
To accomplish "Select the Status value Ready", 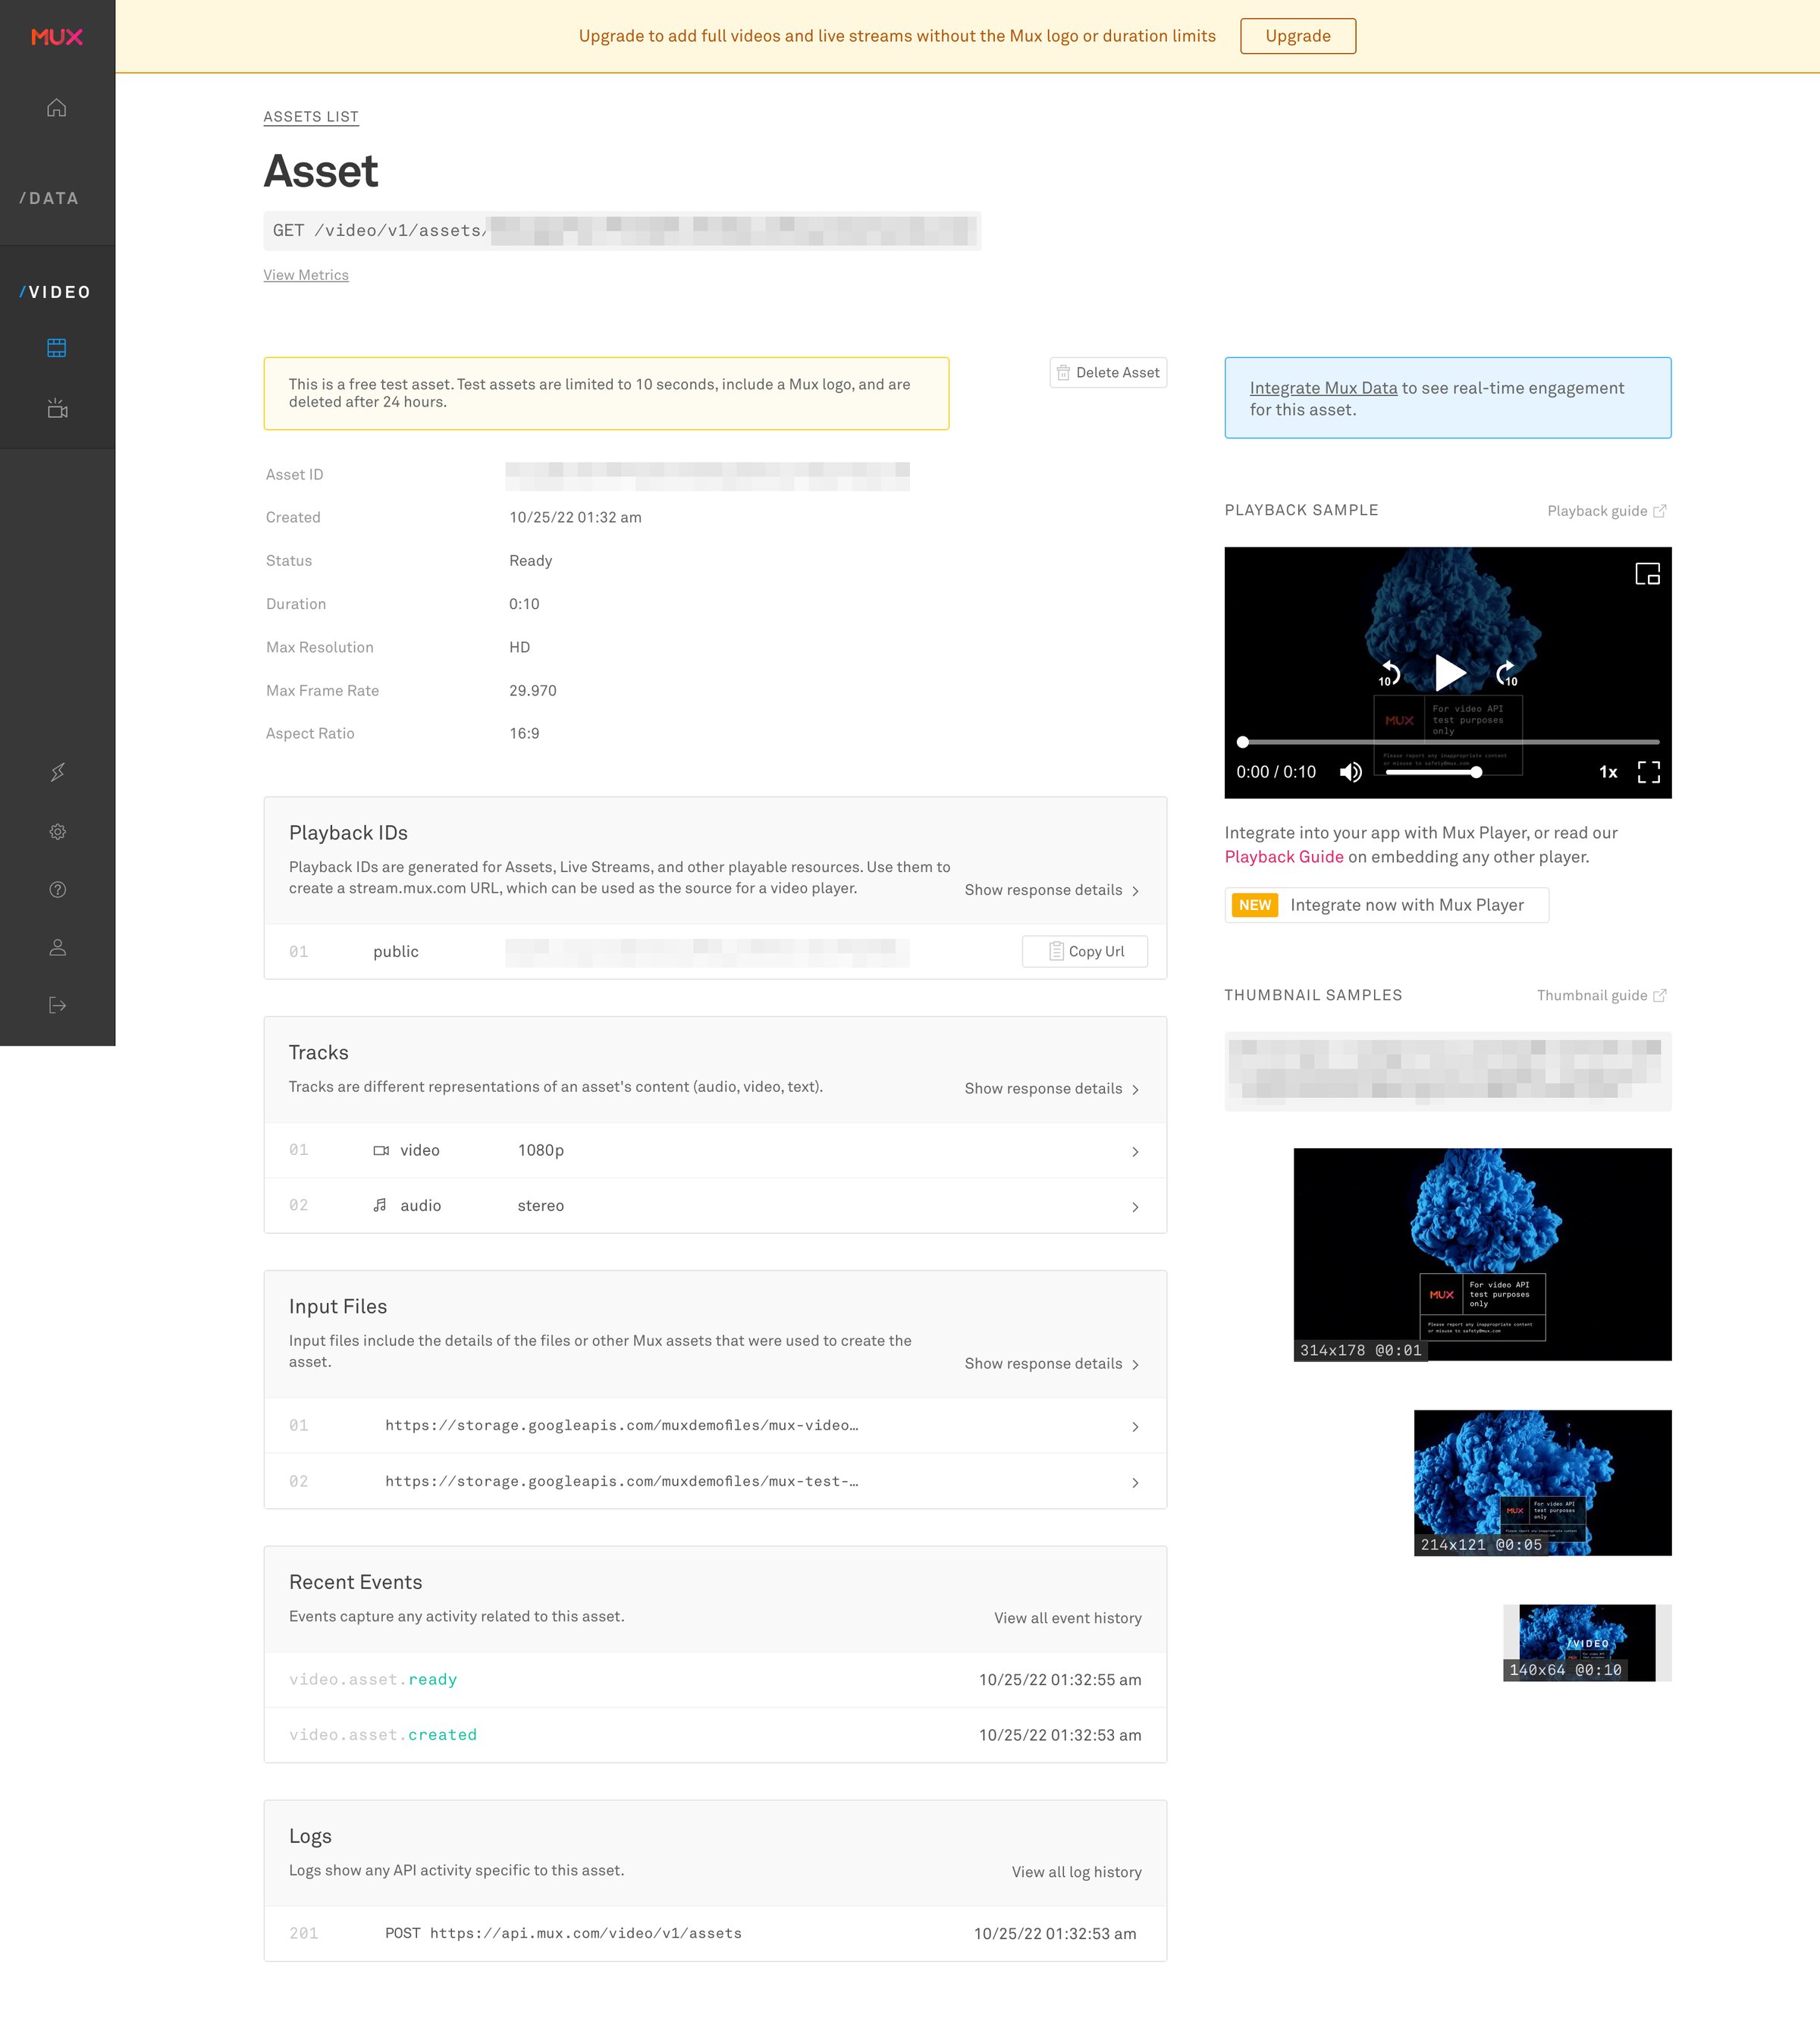I will [x=530, y=561].
